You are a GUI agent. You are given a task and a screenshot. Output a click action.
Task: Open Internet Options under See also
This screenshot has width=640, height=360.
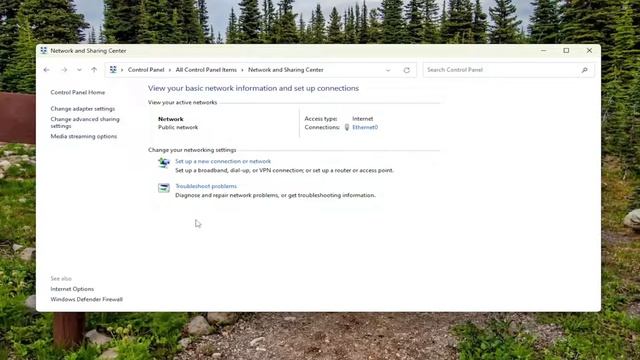72,289
